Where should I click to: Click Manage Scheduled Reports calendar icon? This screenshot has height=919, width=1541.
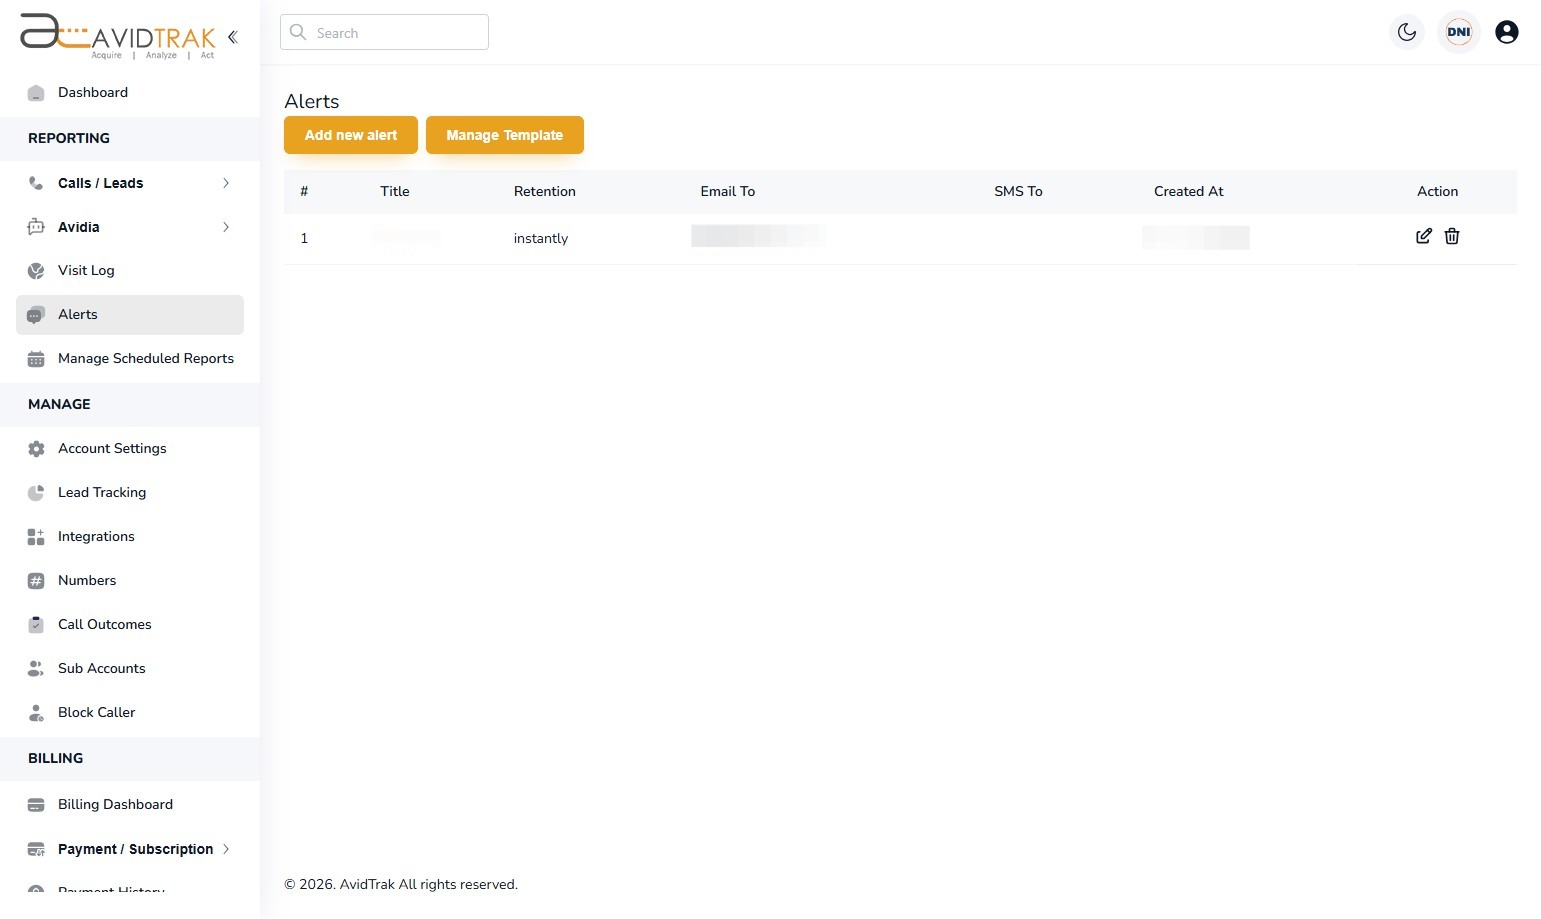[36, 359]
